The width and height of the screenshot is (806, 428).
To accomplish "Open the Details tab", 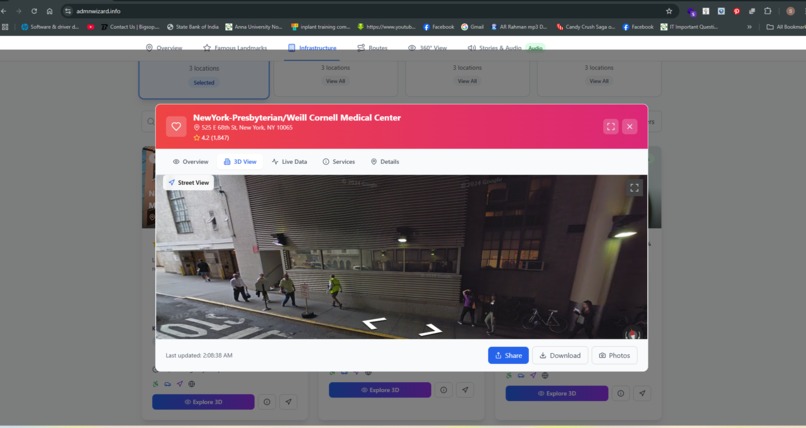I will [x=385, y=161].
